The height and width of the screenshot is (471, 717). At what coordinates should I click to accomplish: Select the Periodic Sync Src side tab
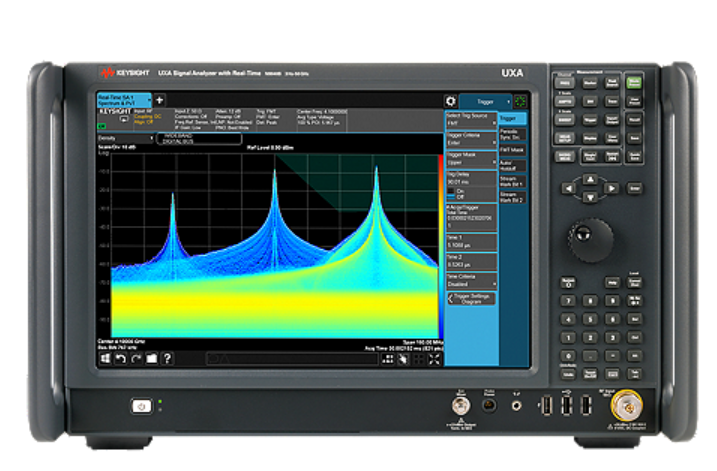click(x=512, y=134)
